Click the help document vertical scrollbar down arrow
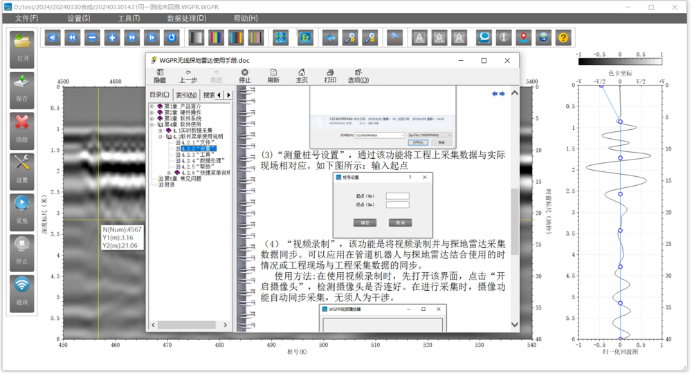The width and height of the screenshot is (692, 374). pos(515,325)
